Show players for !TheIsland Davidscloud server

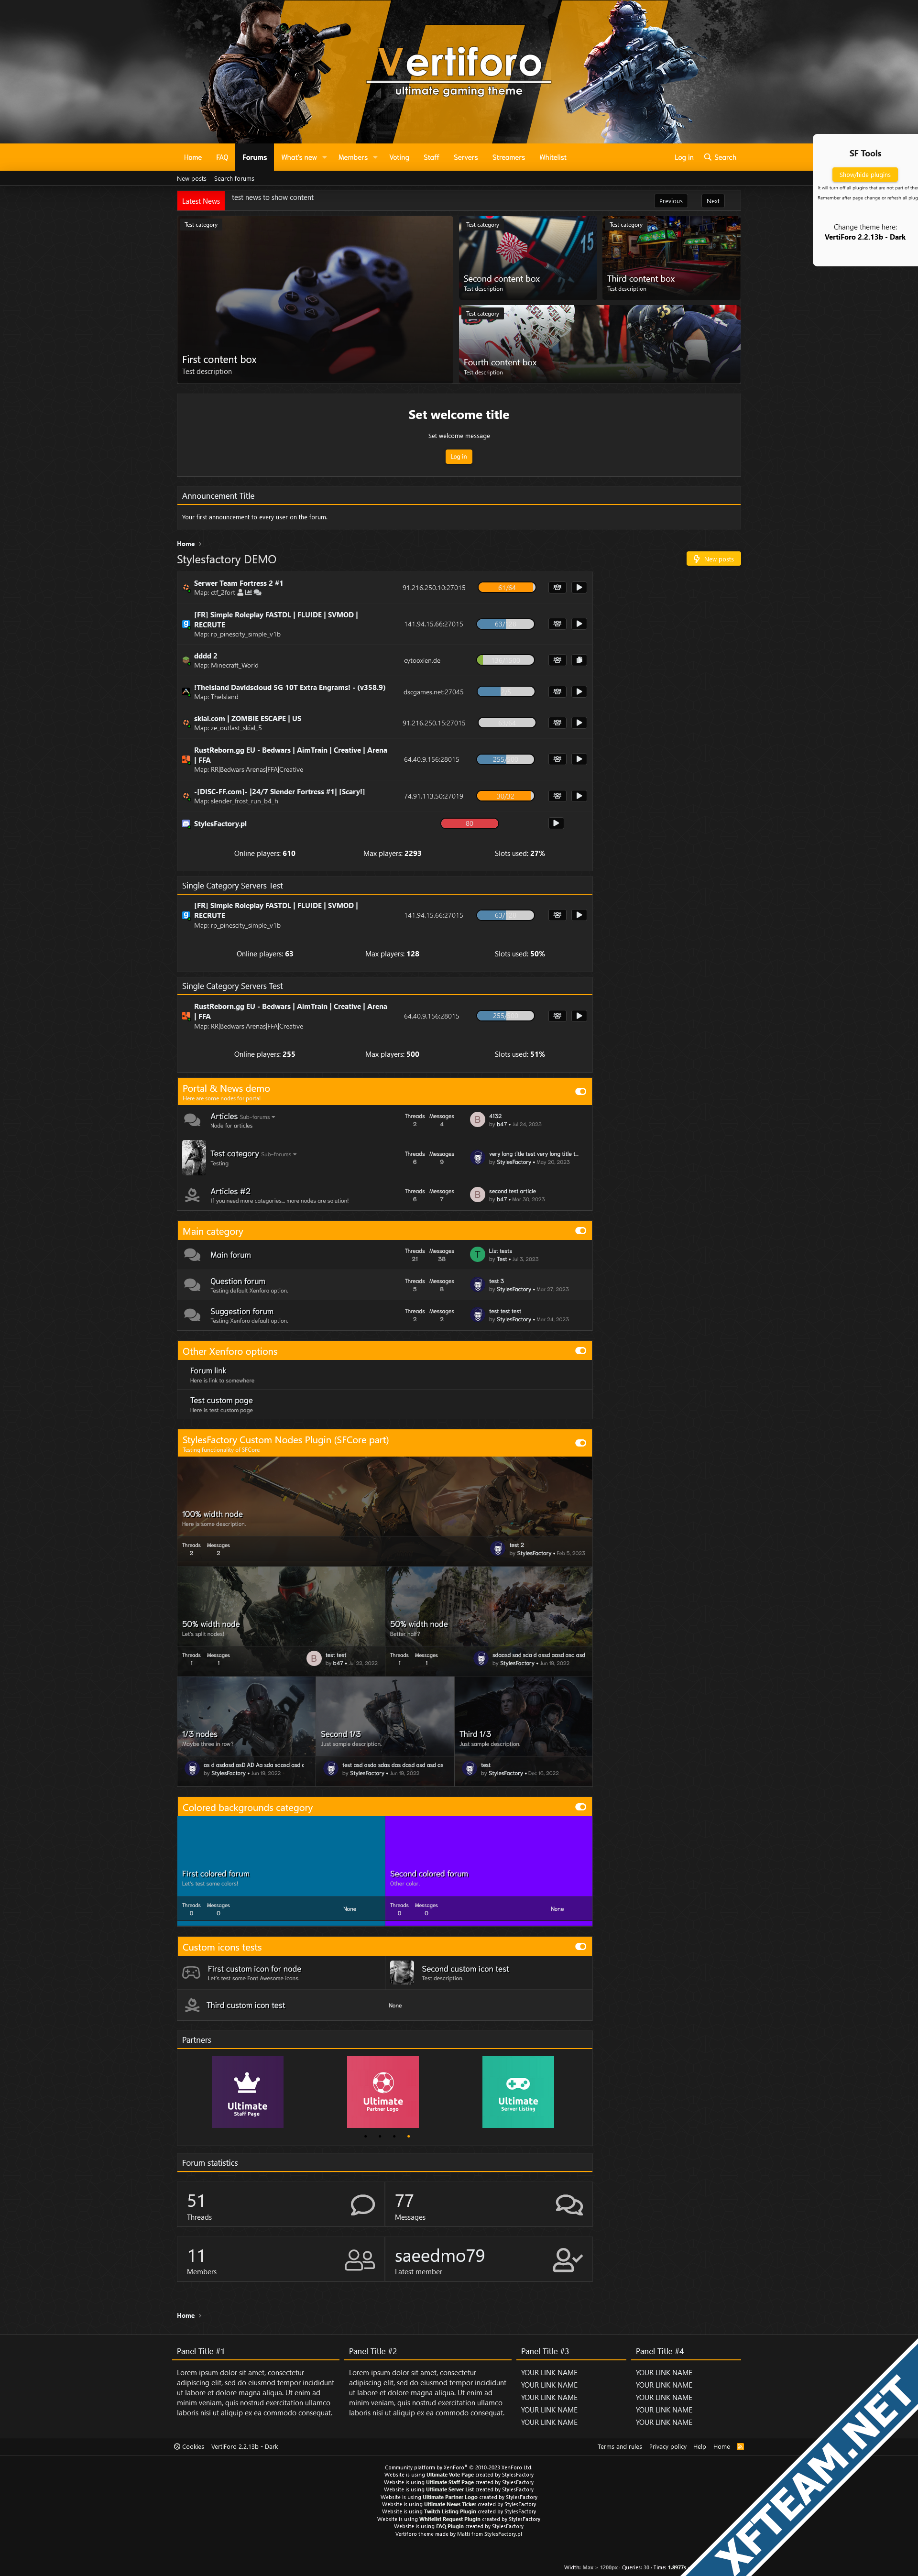[x=557, y=692]
